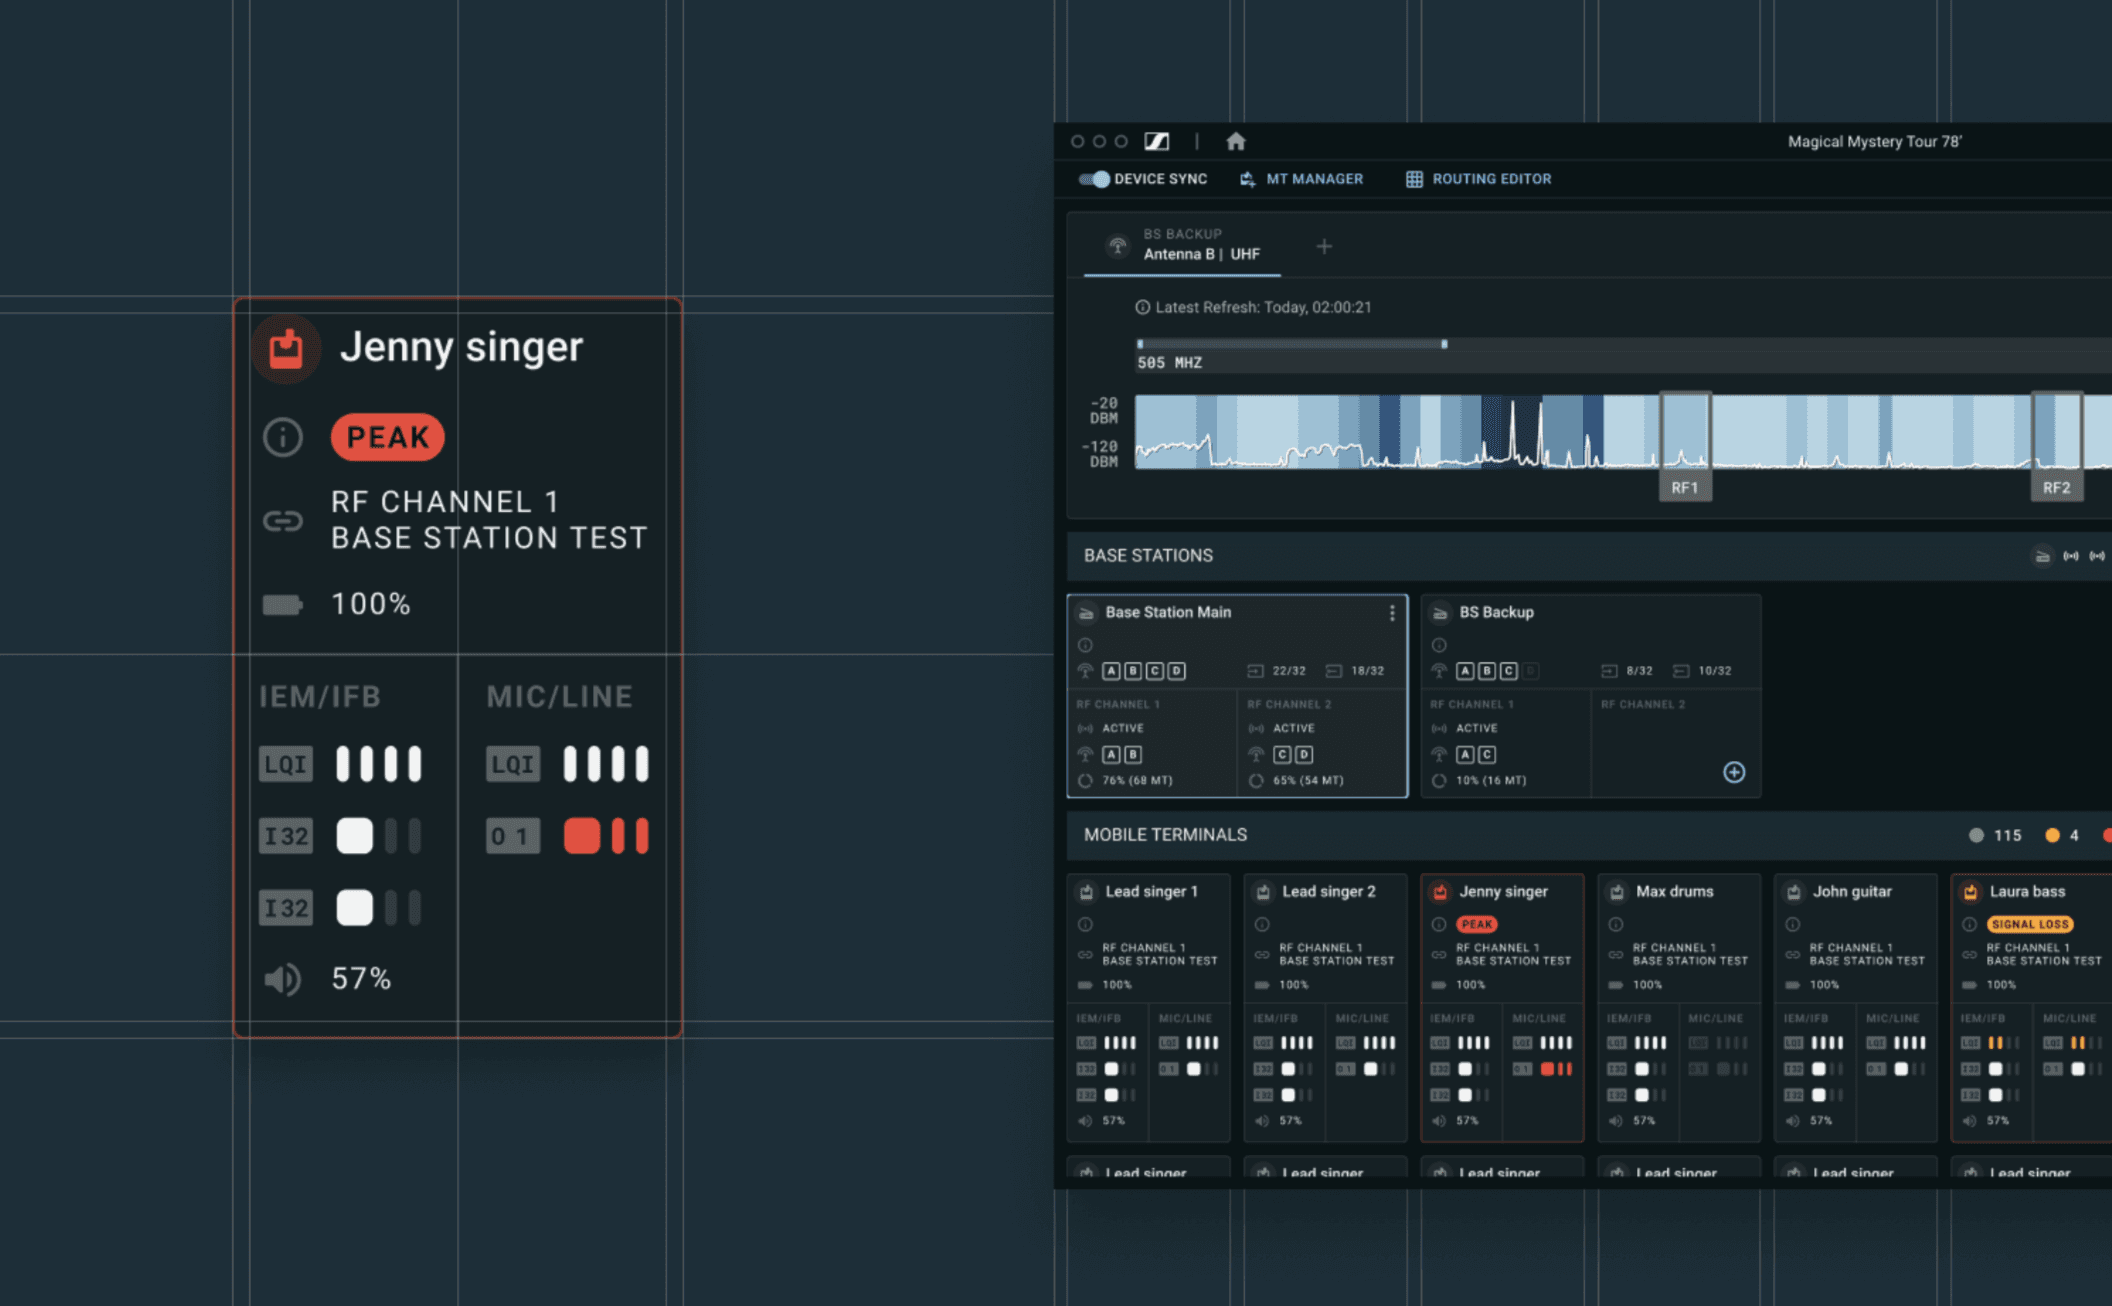Click the RF2 marker on spectrum
This screenshot has width=2112, height=1306.
[2056, 487]
